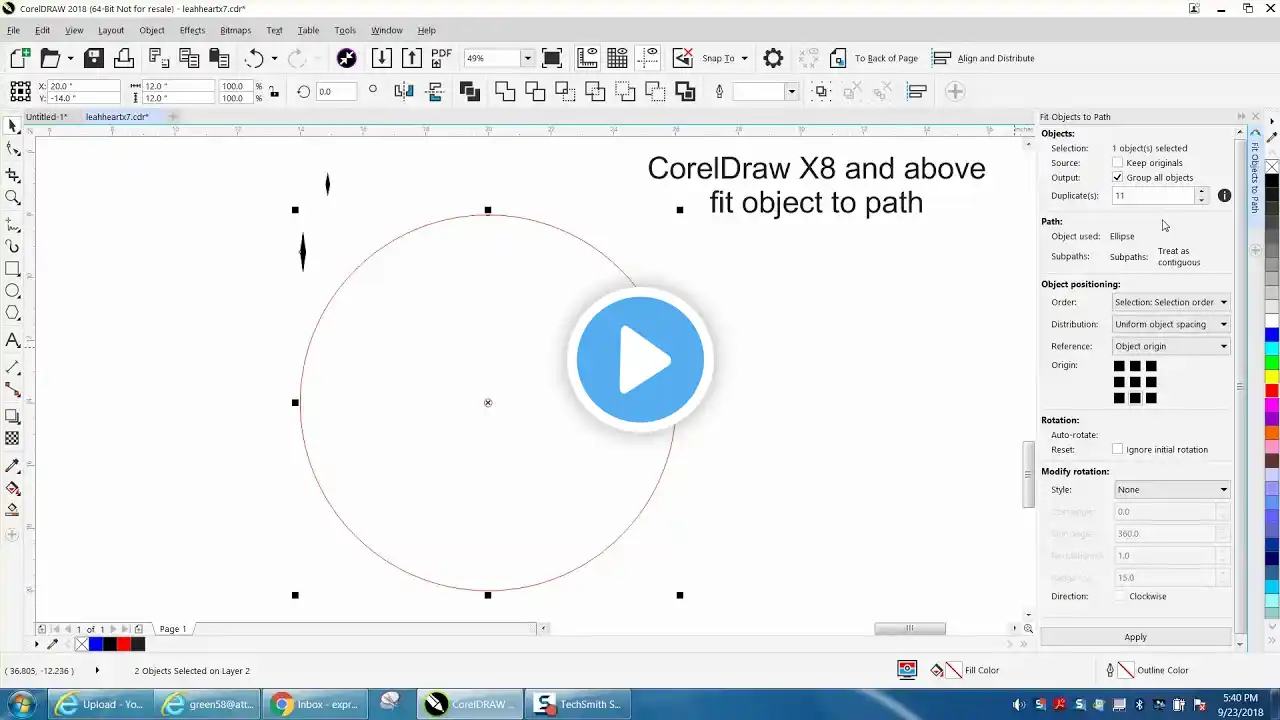Open the modify rotation Style dropdown
Screen dimensions: 1280x720
[1171, 490]
